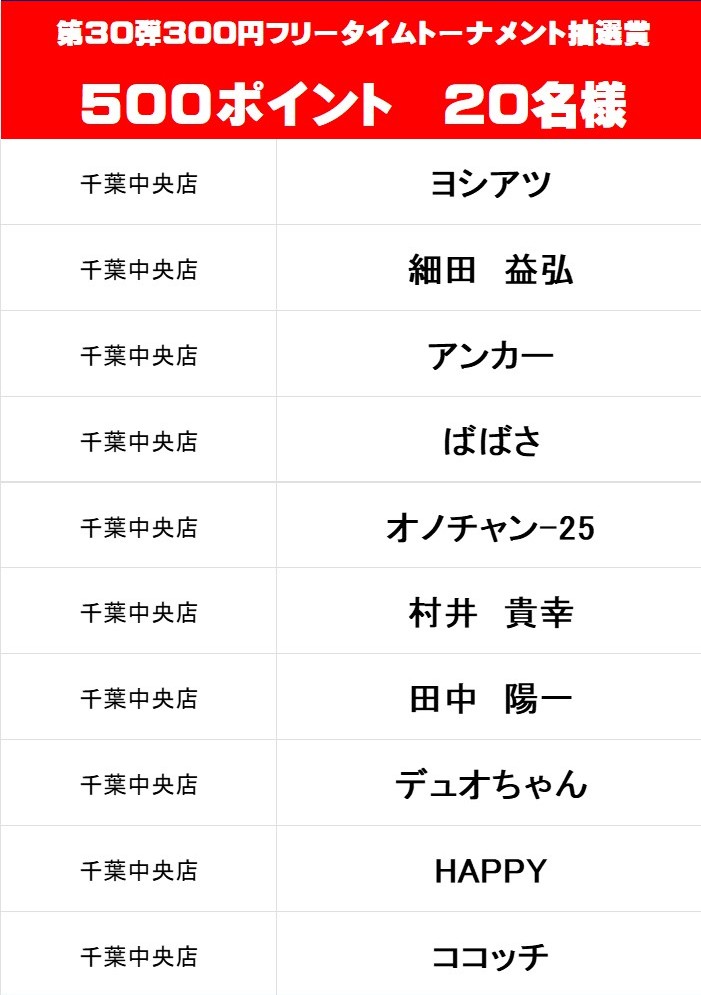Image resolution: width=701 pixels, height=995 pixels.
Task: Select the 'デュオちゃん' name cell
Action: (x=490, y=785)
